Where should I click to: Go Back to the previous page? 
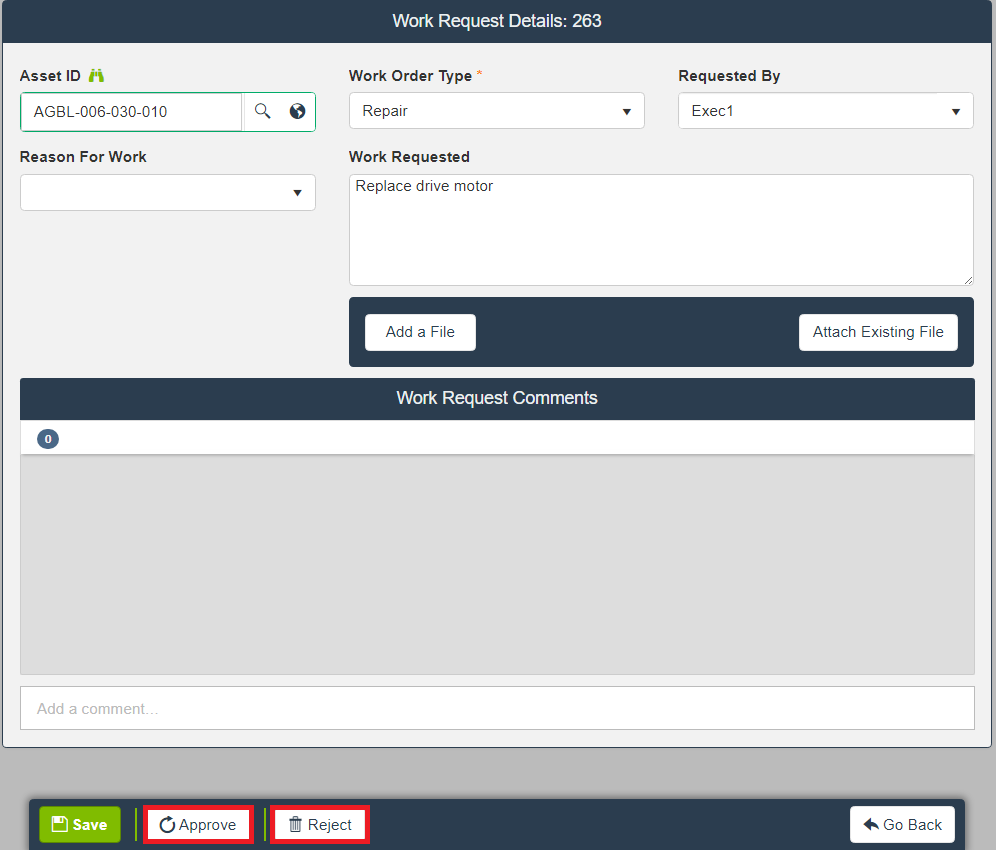point(902,825)
